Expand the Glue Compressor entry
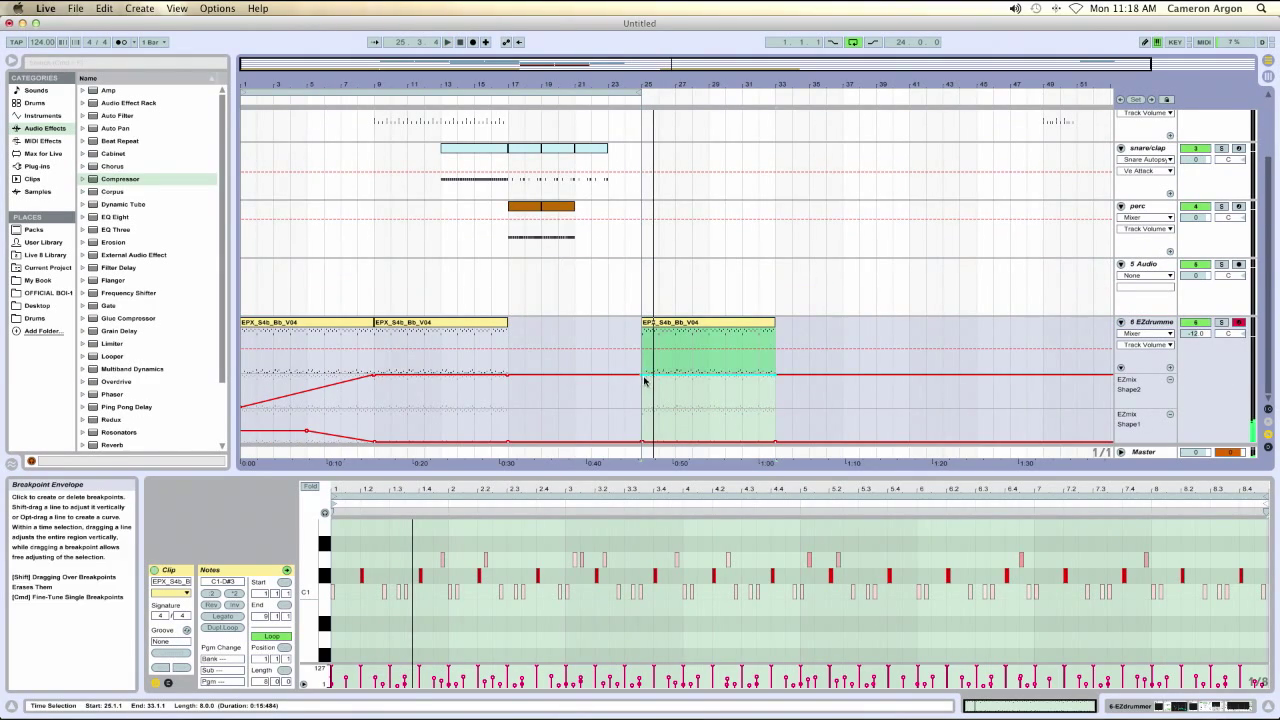The height and width of the screenshot is (720, 1280). tap(83, 318)
